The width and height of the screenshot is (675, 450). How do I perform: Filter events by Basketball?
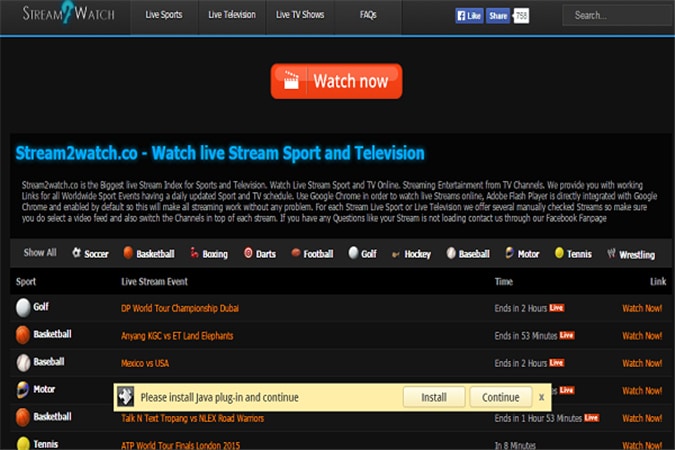pyautogui.click(x=149, y=253)
